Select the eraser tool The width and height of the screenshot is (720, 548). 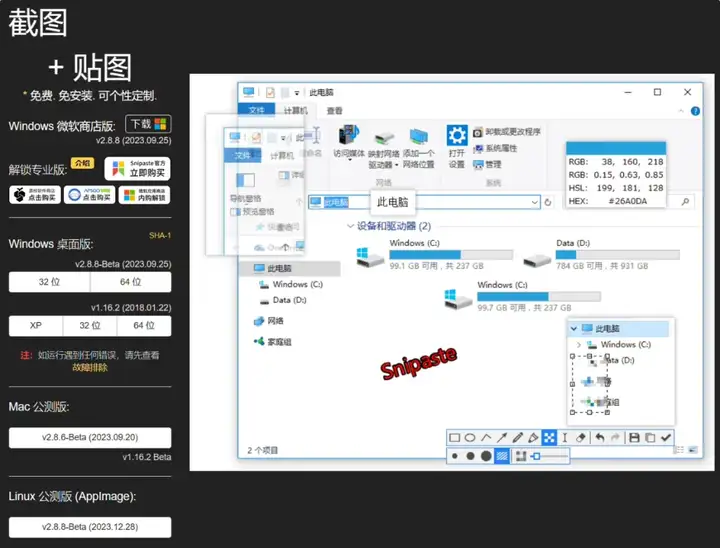point(580,438)
